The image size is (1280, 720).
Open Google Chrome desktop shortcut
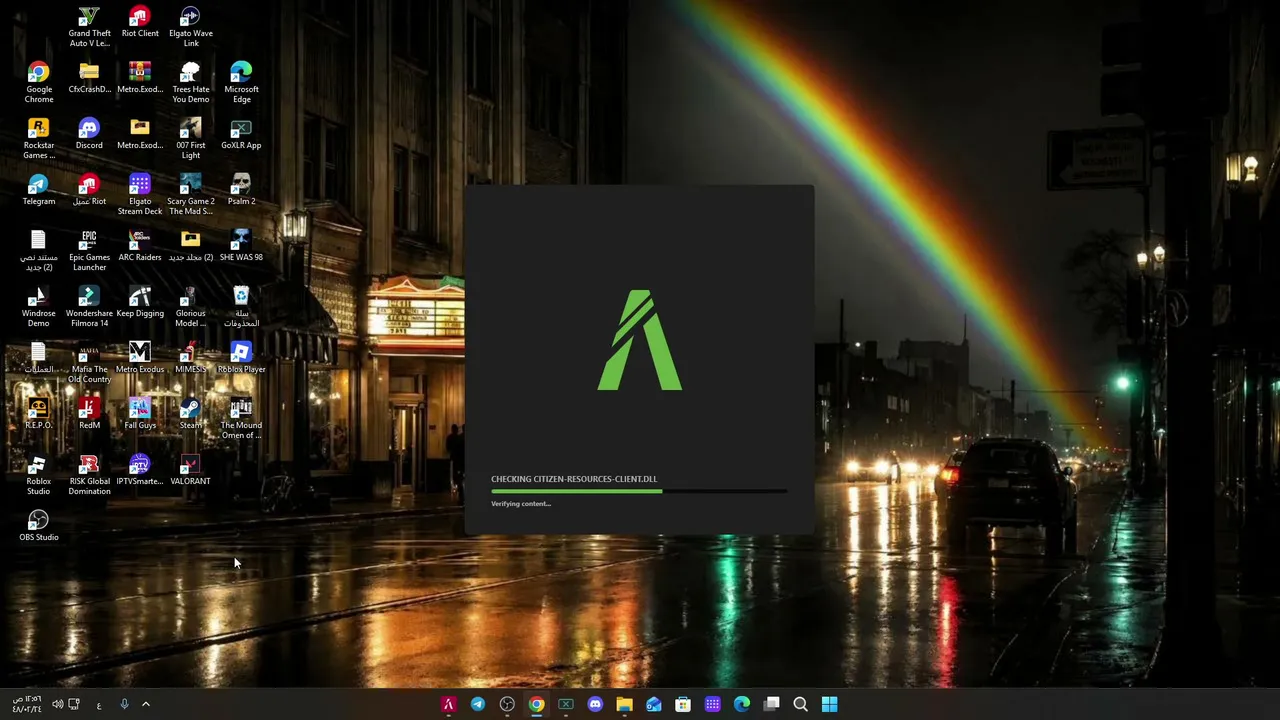tap(38, 83)
